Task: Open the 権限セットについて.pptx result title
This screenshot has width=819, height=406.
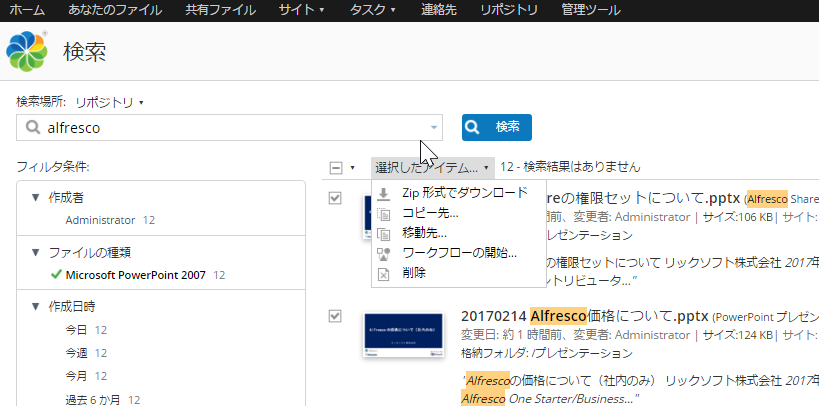Action: coord(644,199)
